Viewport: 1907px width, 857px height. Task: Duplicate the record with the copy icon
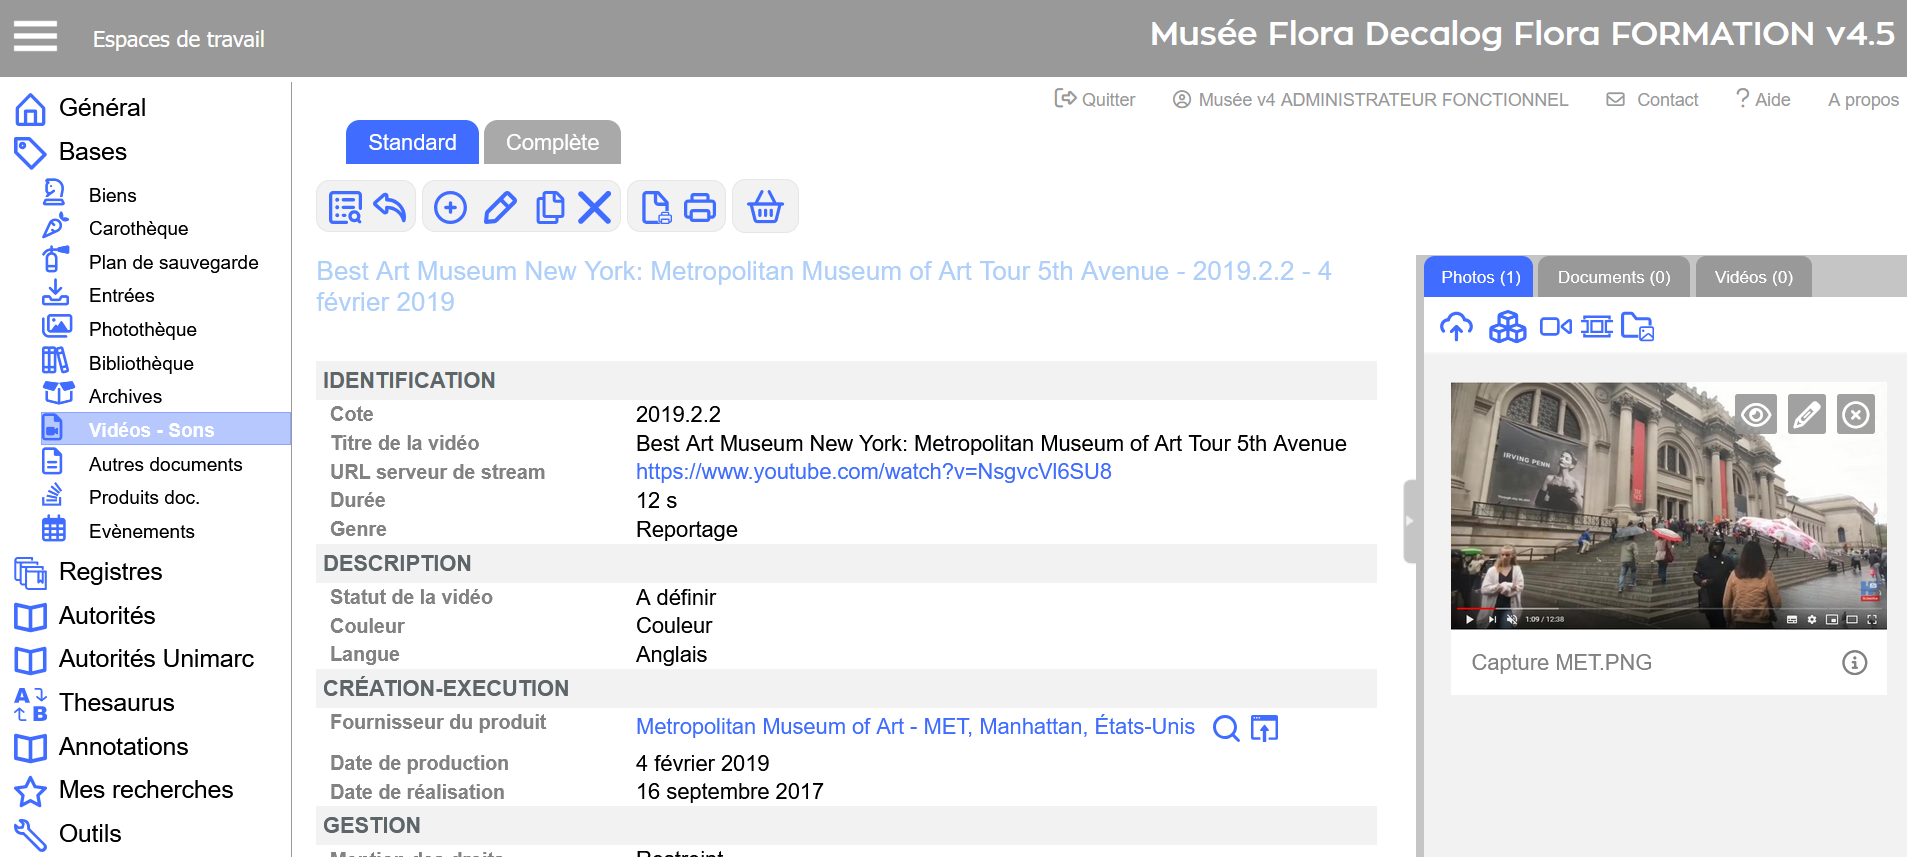pos(549,207)
